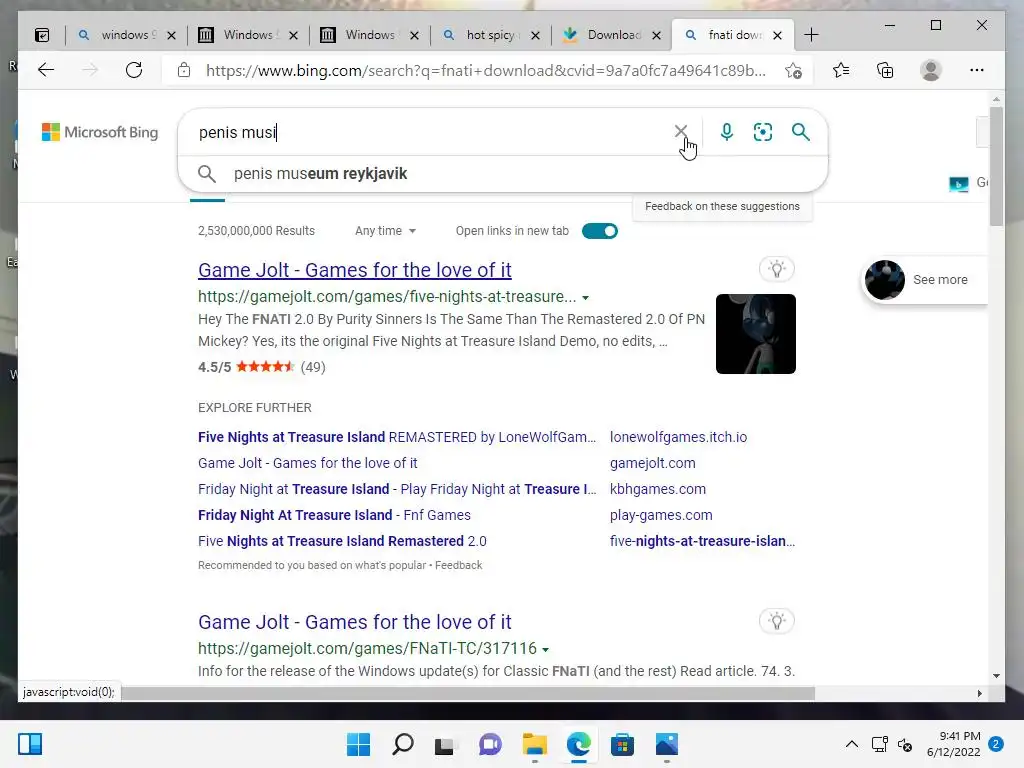Image resolution: width=1024 pixels, height=768 pixels.
Task: Close the 'fnati down' tab
Action: tap(777, 35)
